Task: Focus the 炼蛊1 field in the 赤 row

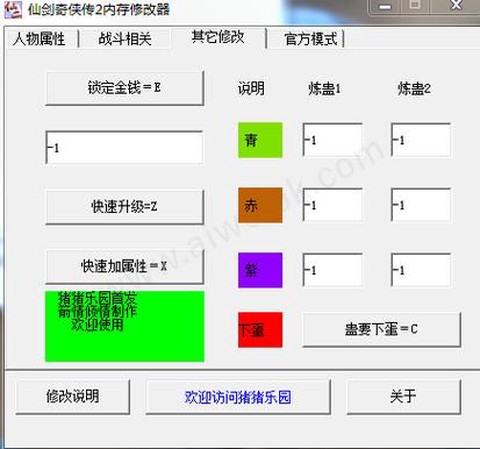Action: 333,205
